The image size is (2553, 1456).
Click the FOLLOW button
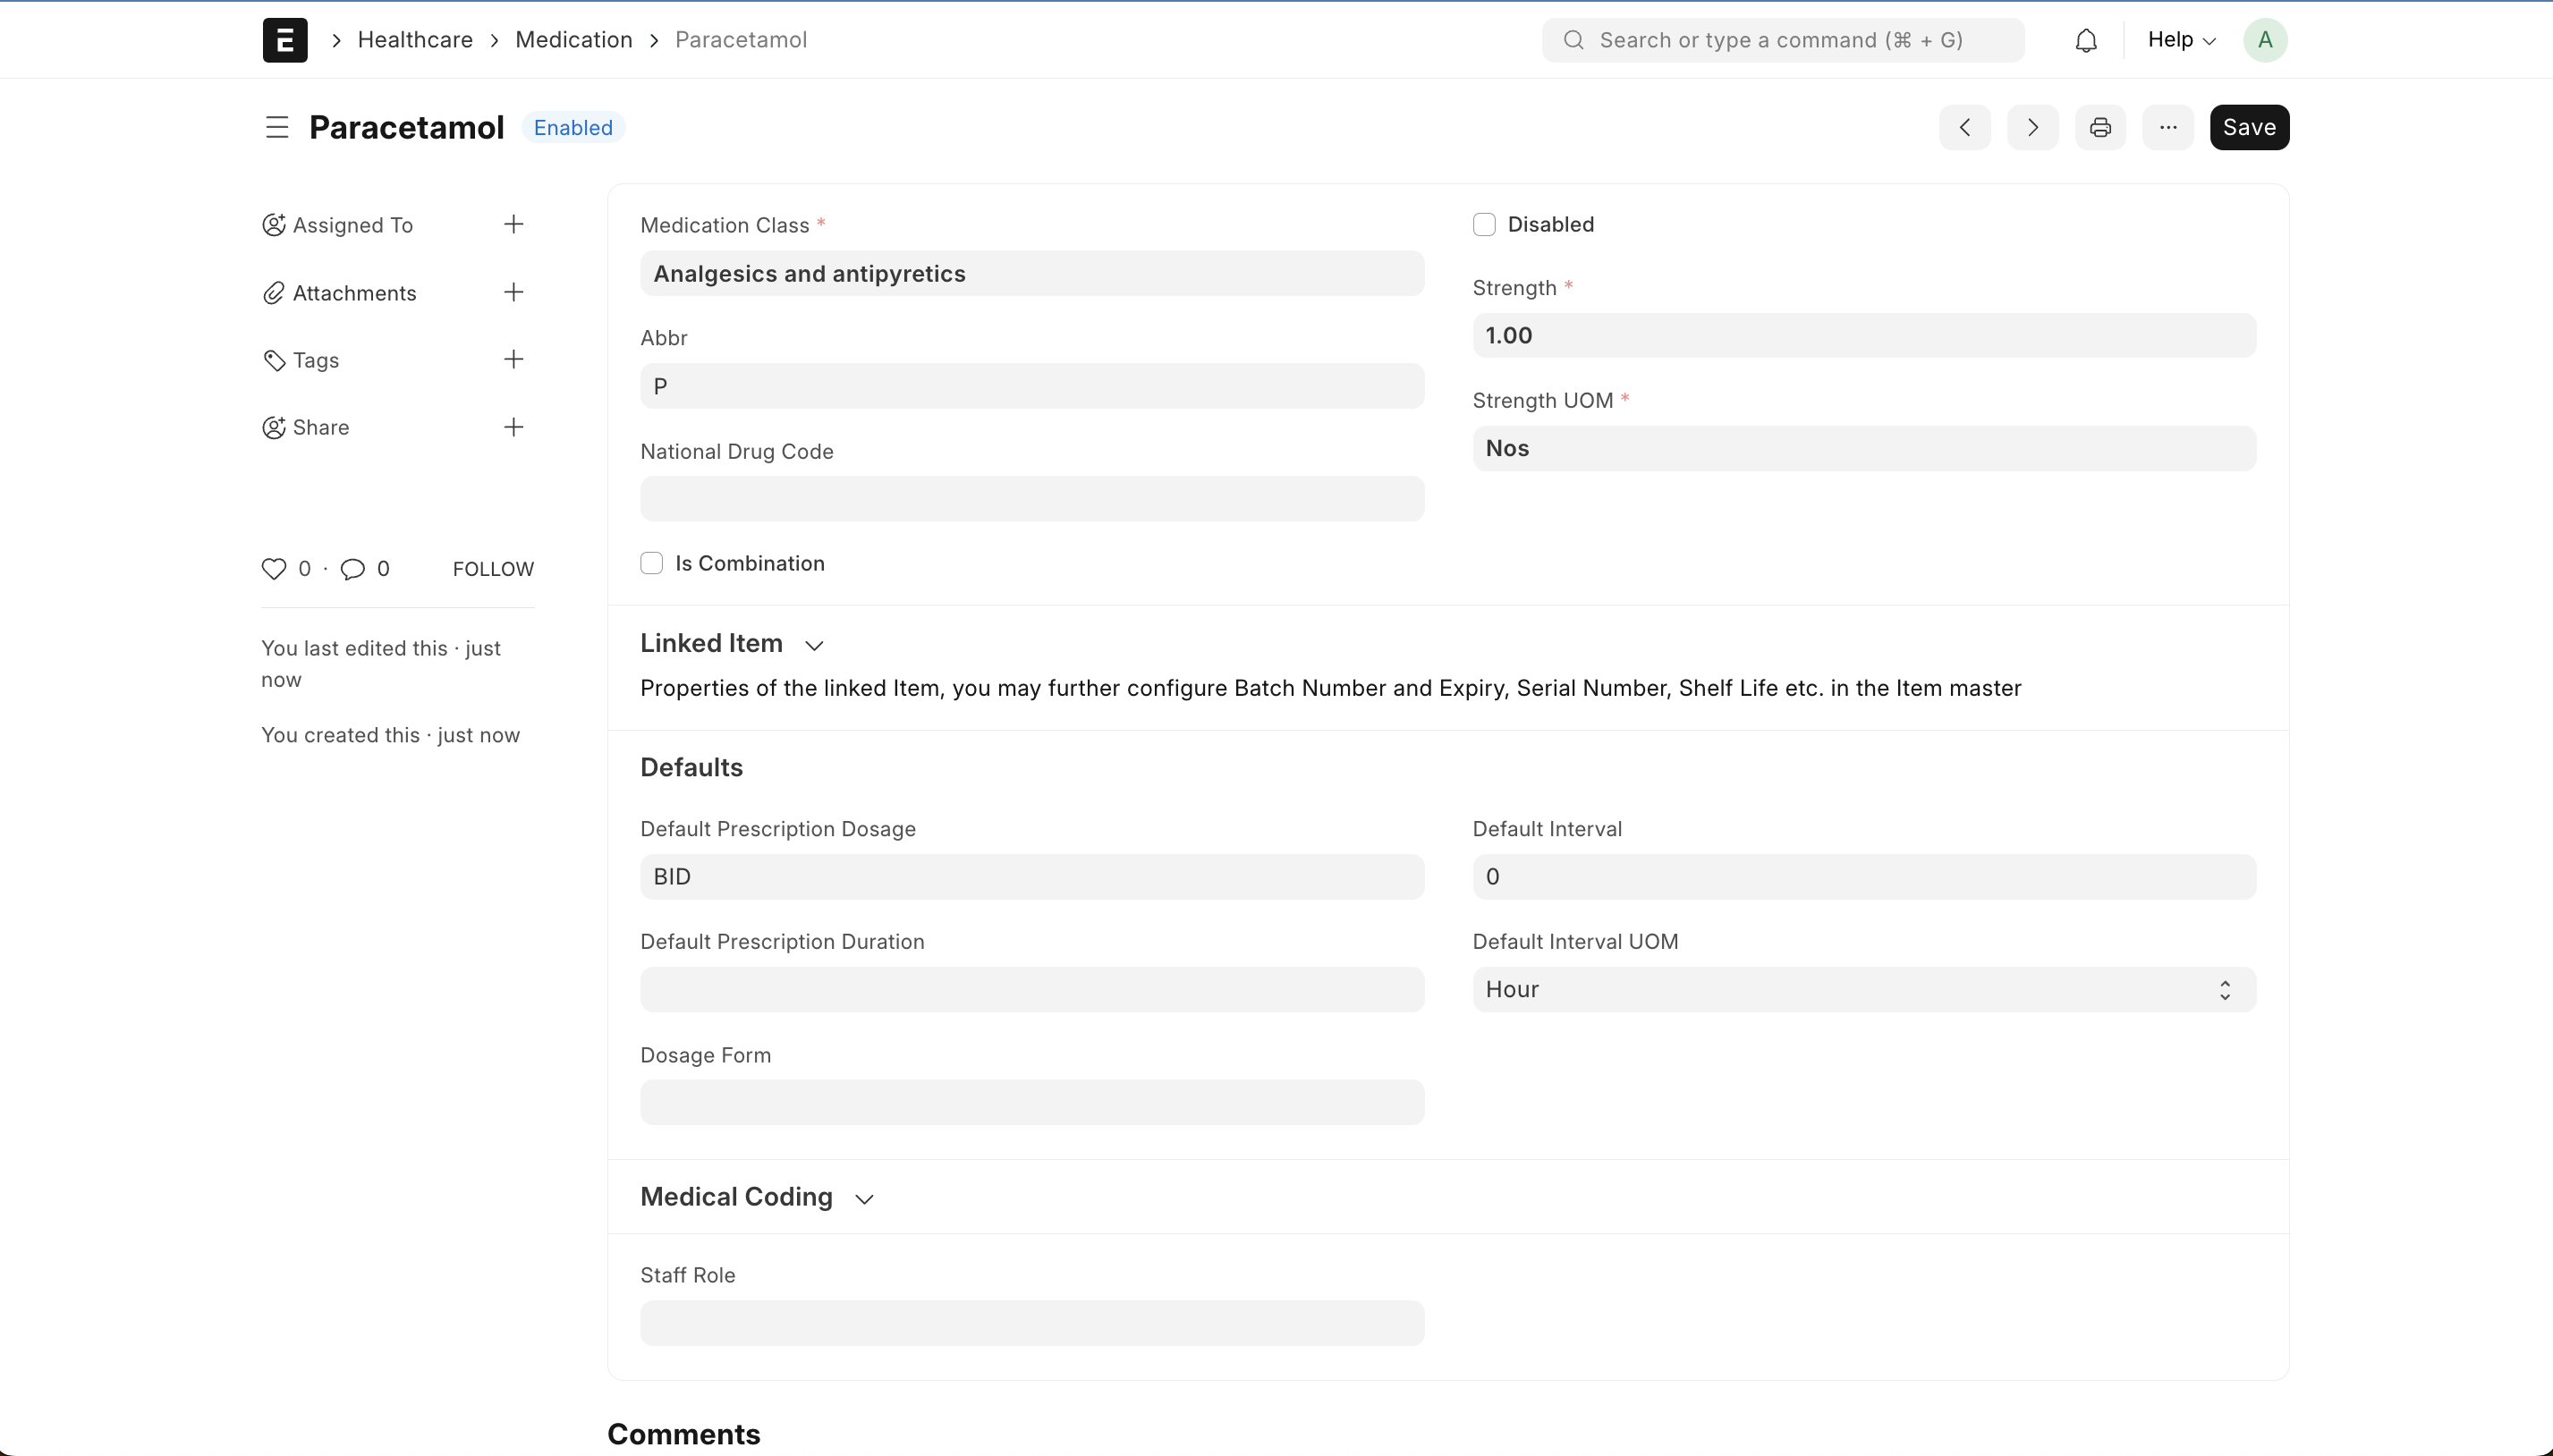[493, 568]
